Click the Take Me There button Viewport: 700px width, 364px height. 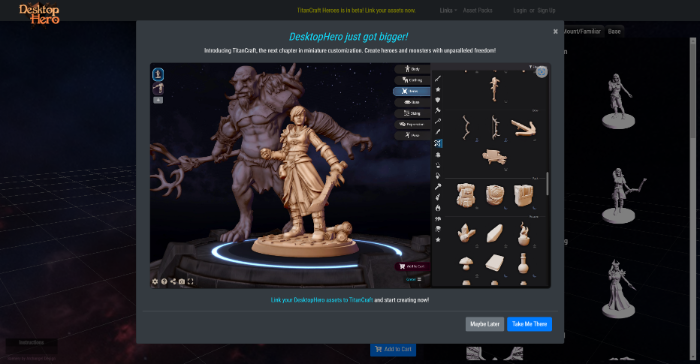[x=529, y=324]
